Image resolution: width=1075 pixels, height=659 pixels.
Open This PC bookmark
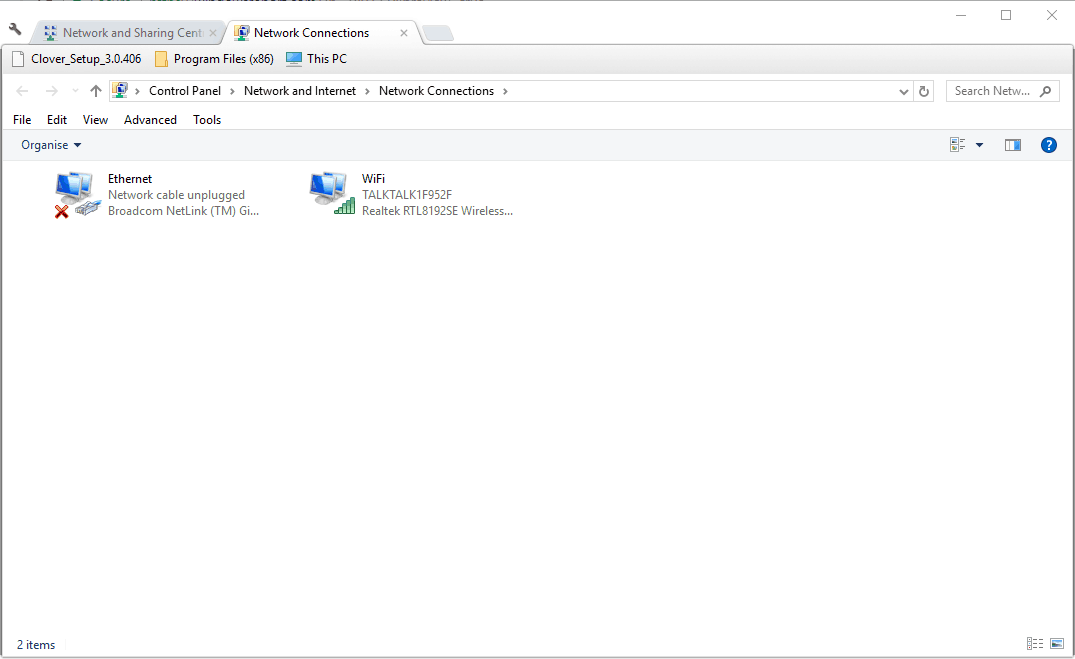tap(317, 59)
